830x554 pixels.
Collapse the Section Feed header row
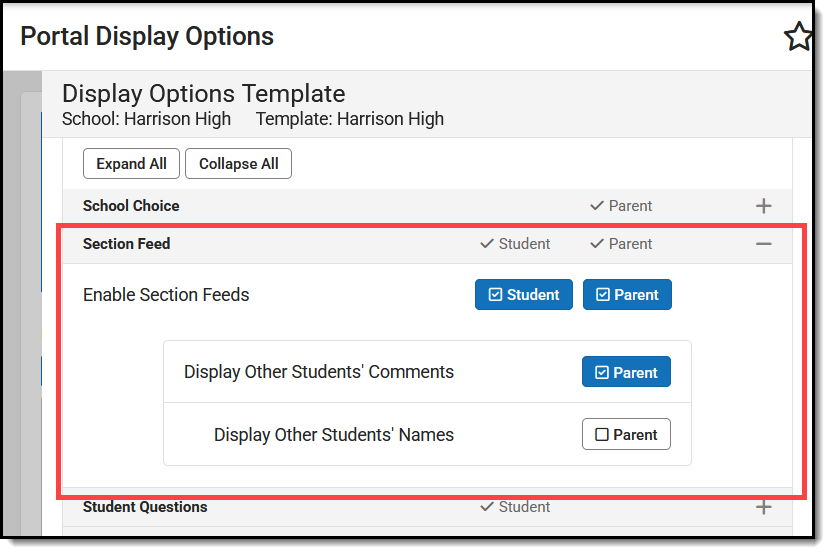coord(127,244)
